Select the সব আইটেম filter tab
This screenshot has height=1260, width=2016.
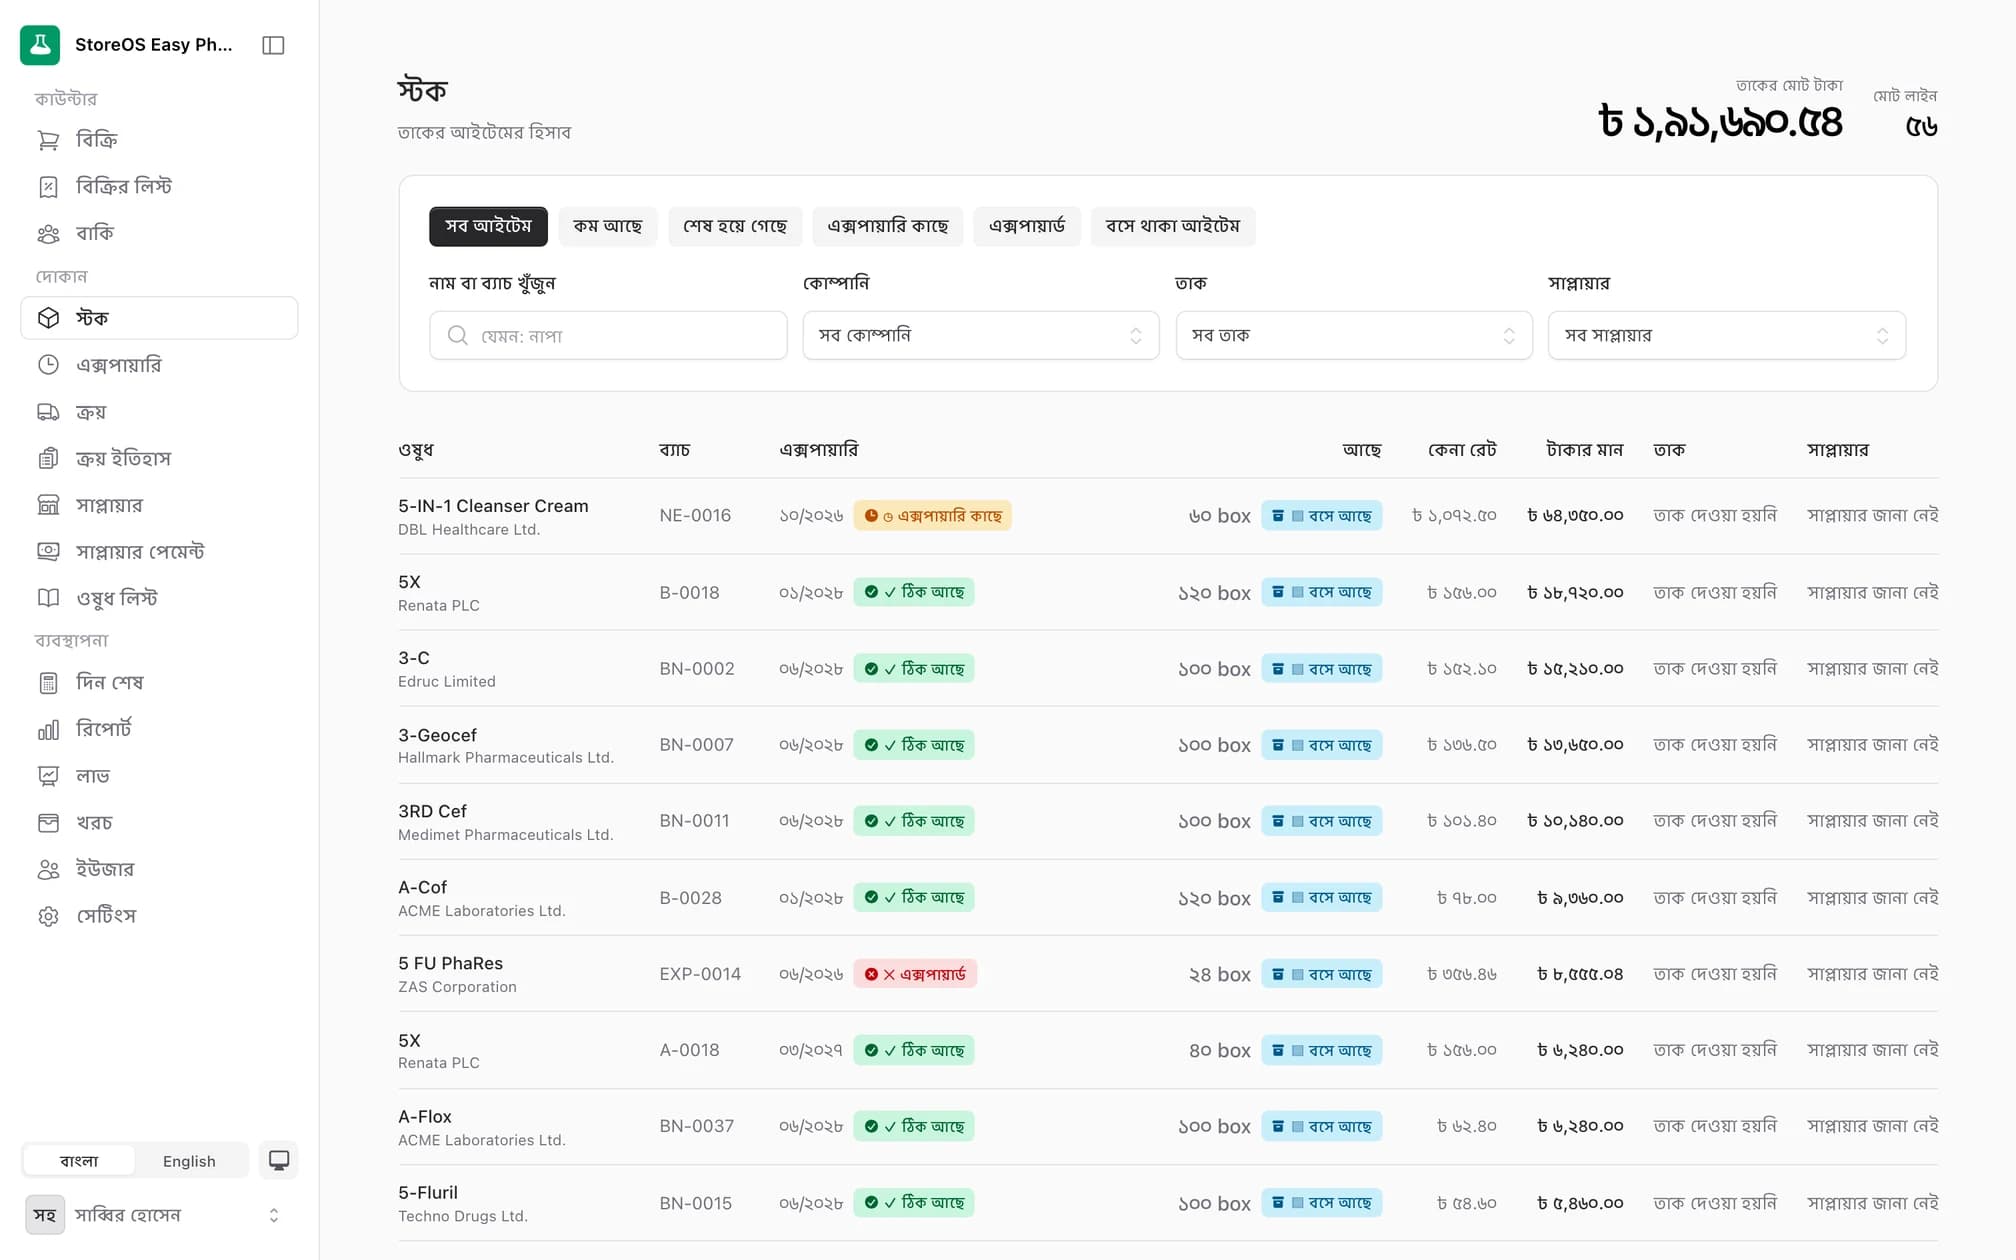(488, 226)
